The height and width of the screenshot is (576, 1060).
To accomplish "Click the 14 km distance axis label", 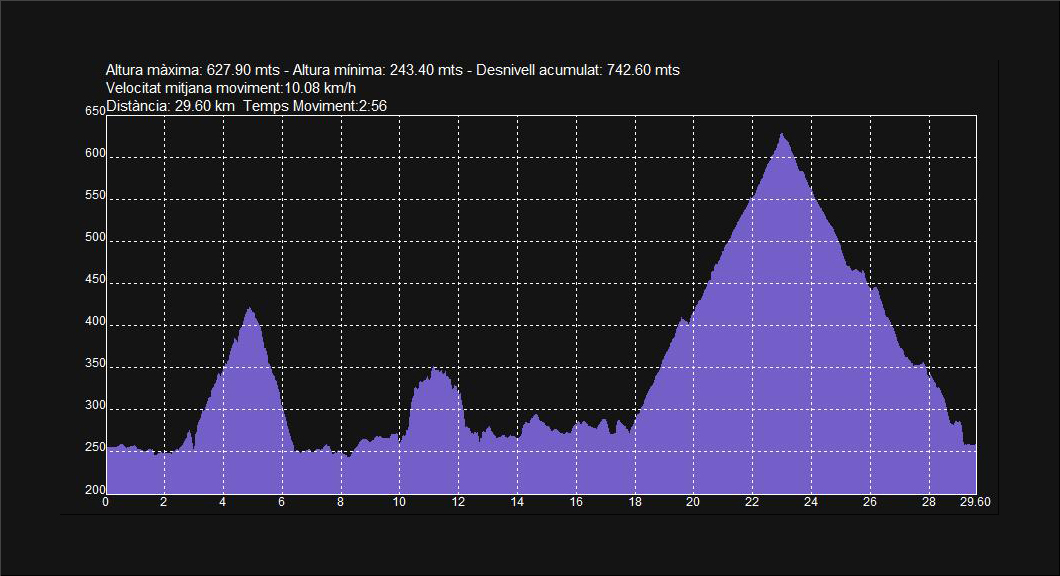I will [x=517, y=502].
